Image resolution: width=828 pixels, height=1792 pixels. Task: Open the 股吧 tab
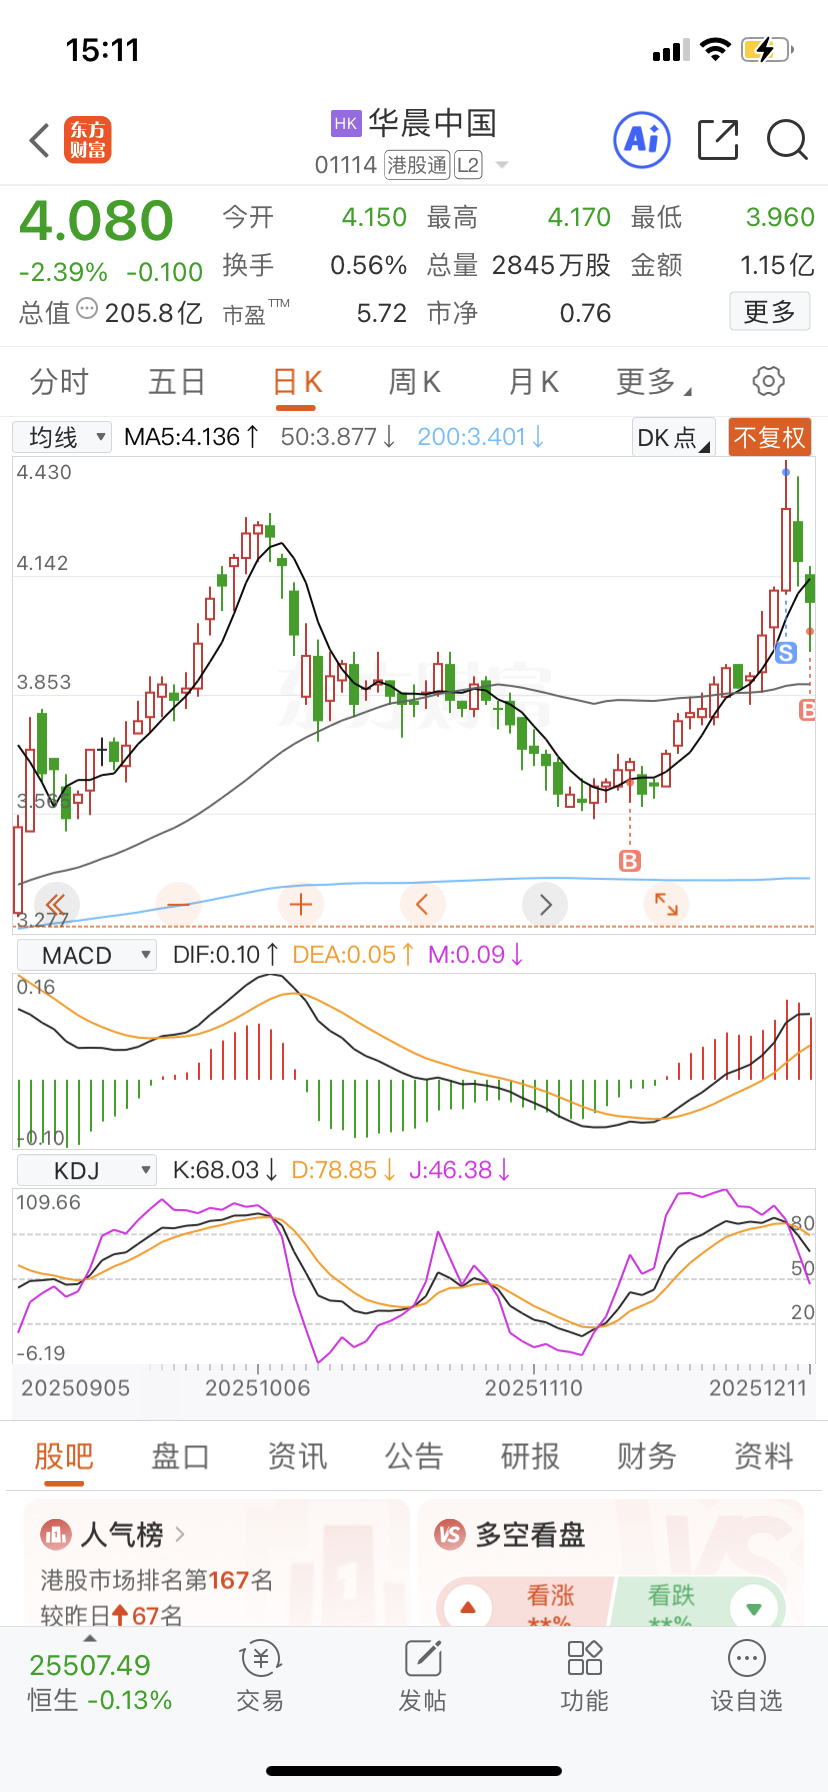(64, 1456)
